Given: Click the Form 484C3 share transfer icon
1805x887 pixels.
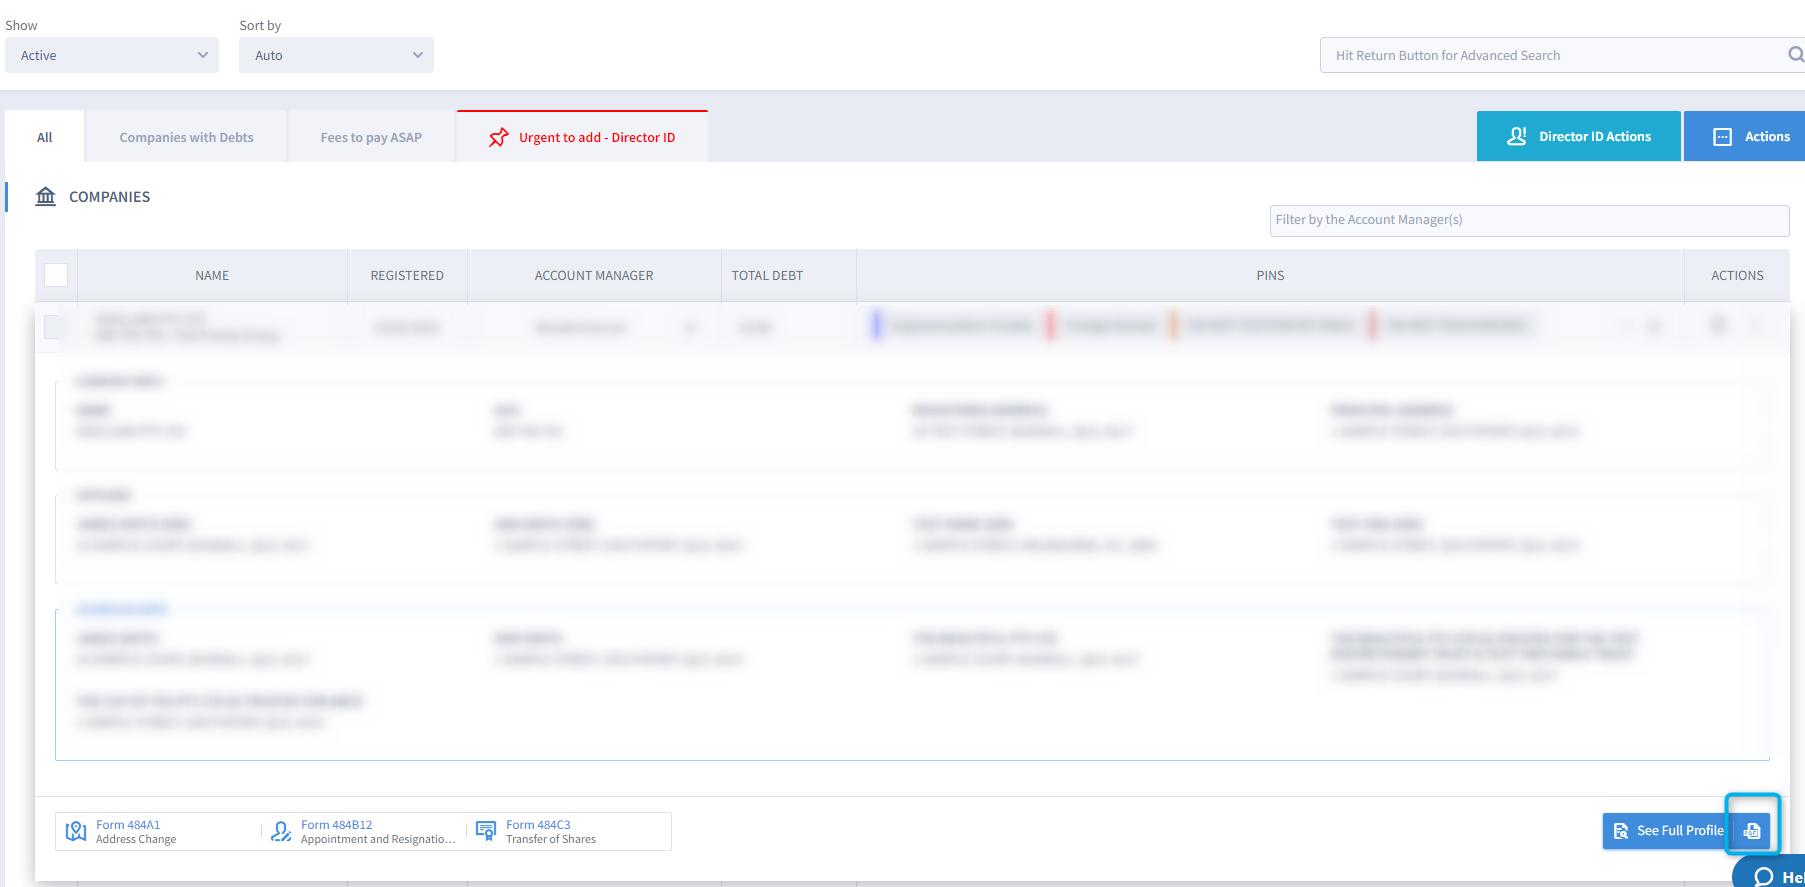Looking at the screenshot, I should coord(486,831).
